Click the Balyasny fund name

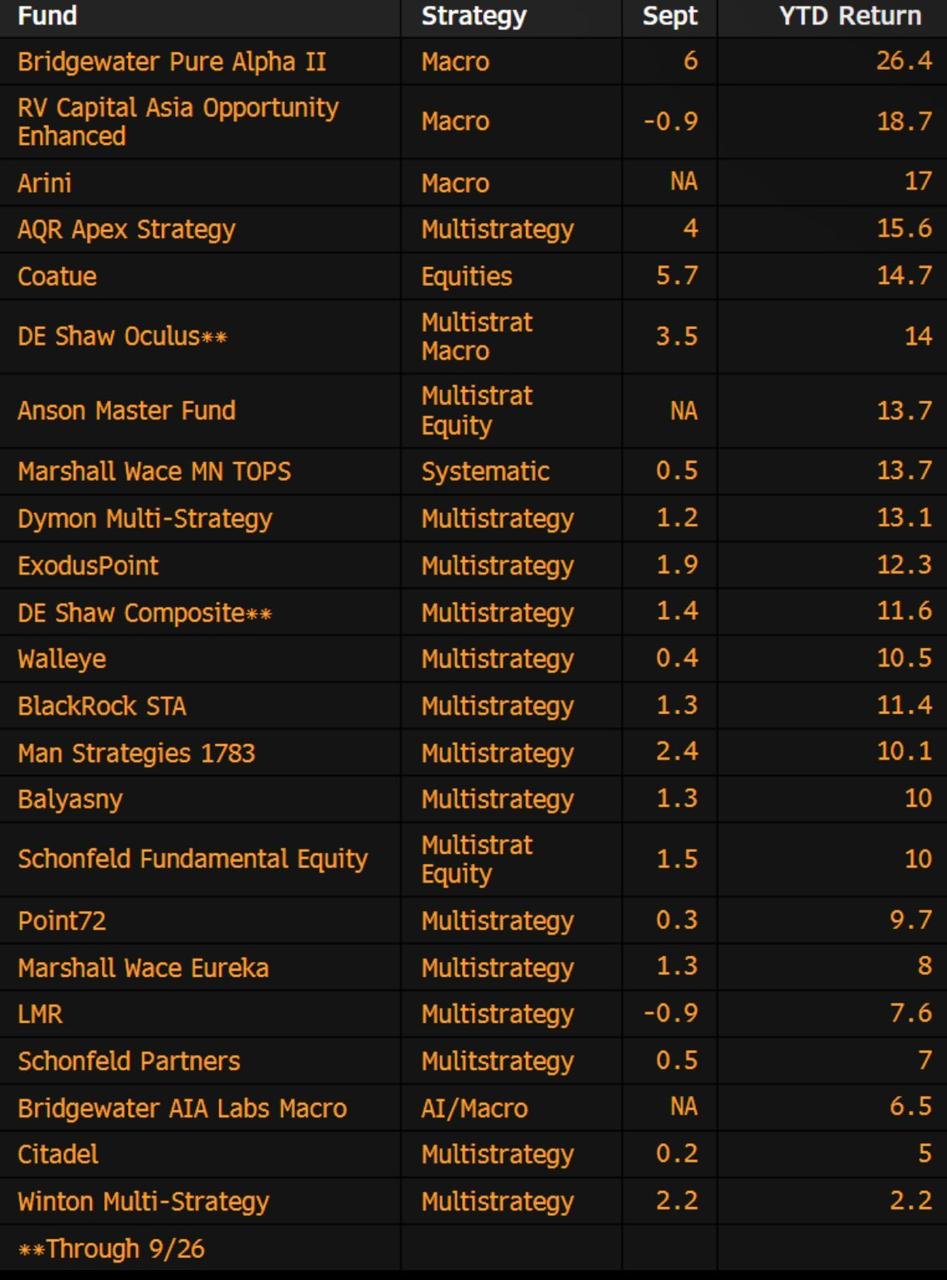click(70, 800)
